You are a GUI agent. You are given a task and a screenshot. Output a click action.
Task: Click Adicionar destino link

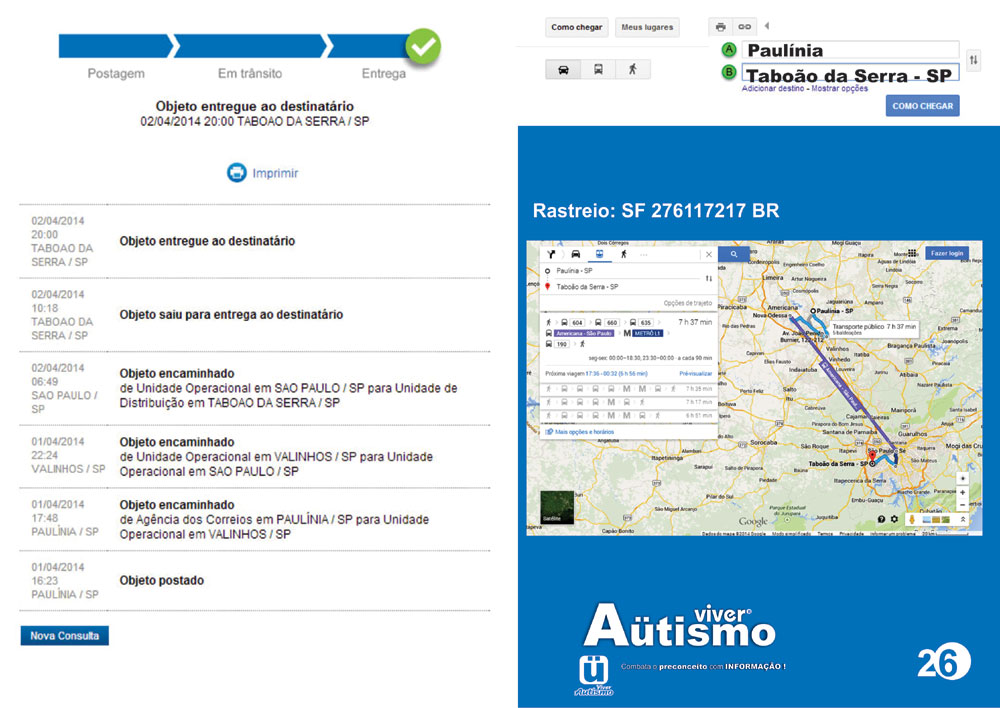coord(773,88)
